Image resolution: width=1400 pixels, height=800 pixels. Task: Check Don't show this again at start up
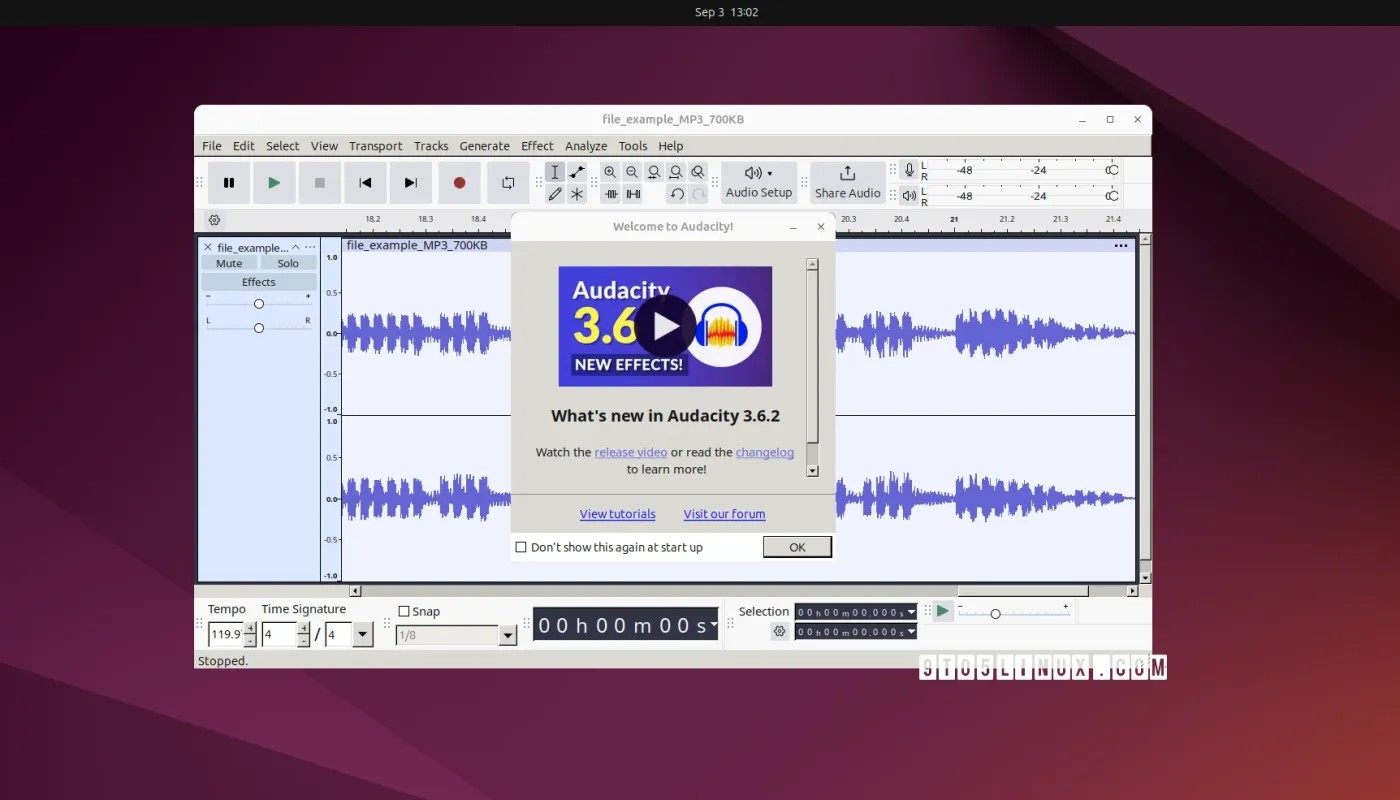pos(521,547)
